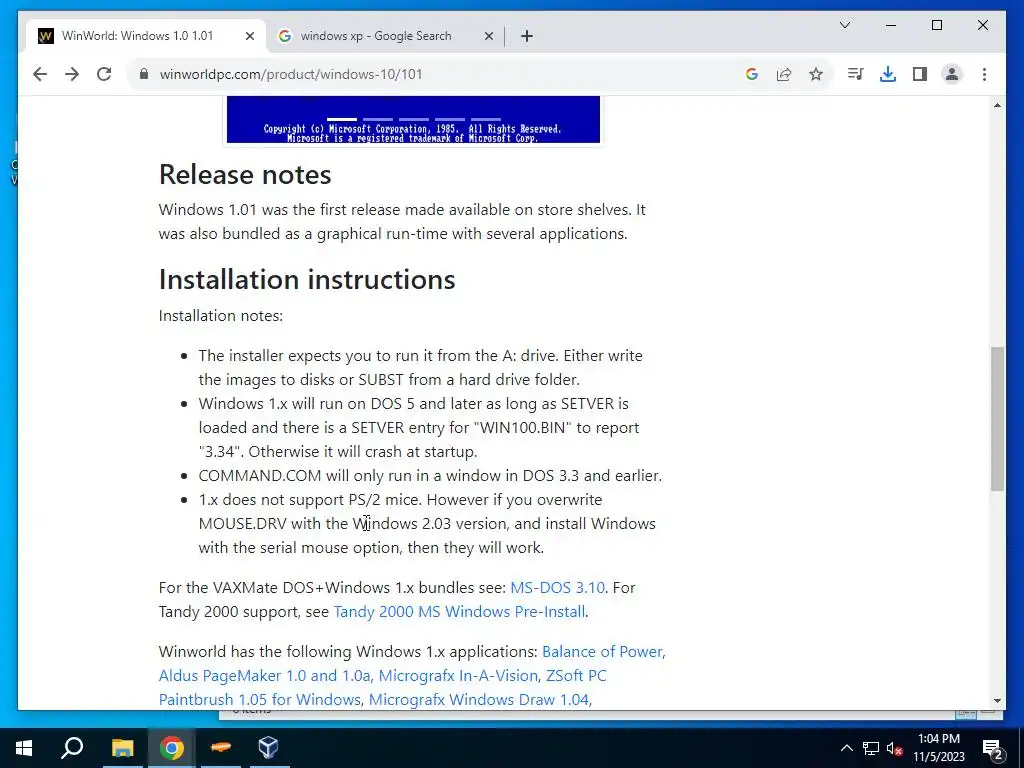Share this page via the share icon
The height and width of the screenshot is (768, 1024).
click(x=784, y=74)
